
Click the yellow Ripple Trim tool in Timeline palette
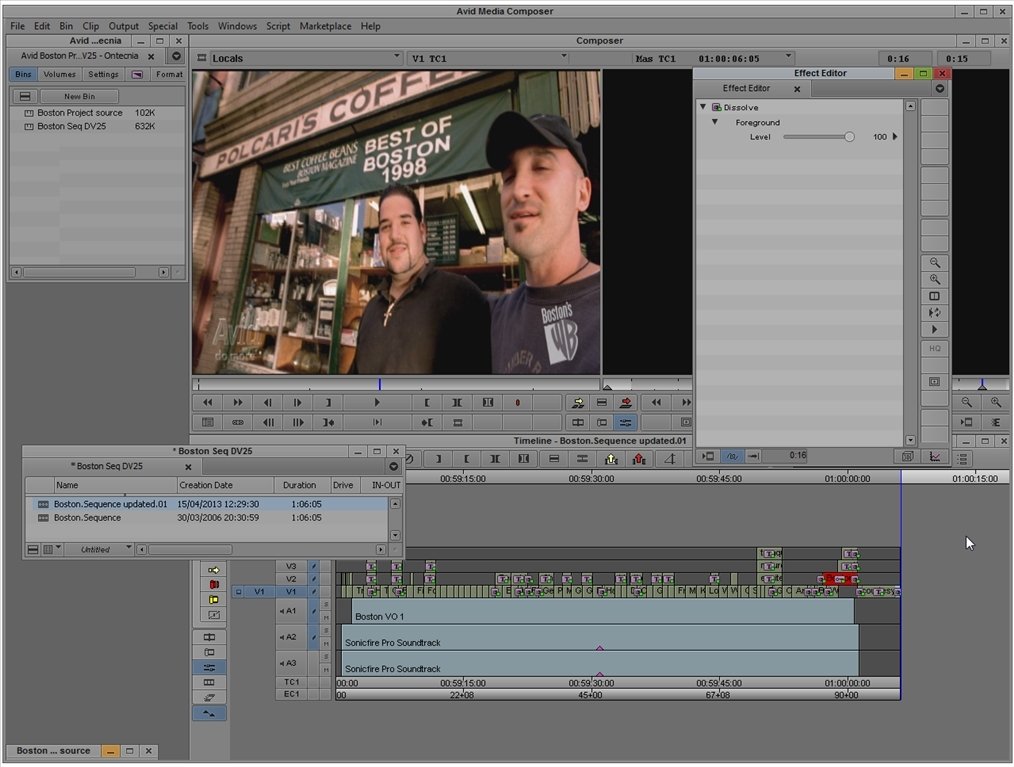click(x=213, y=600)
